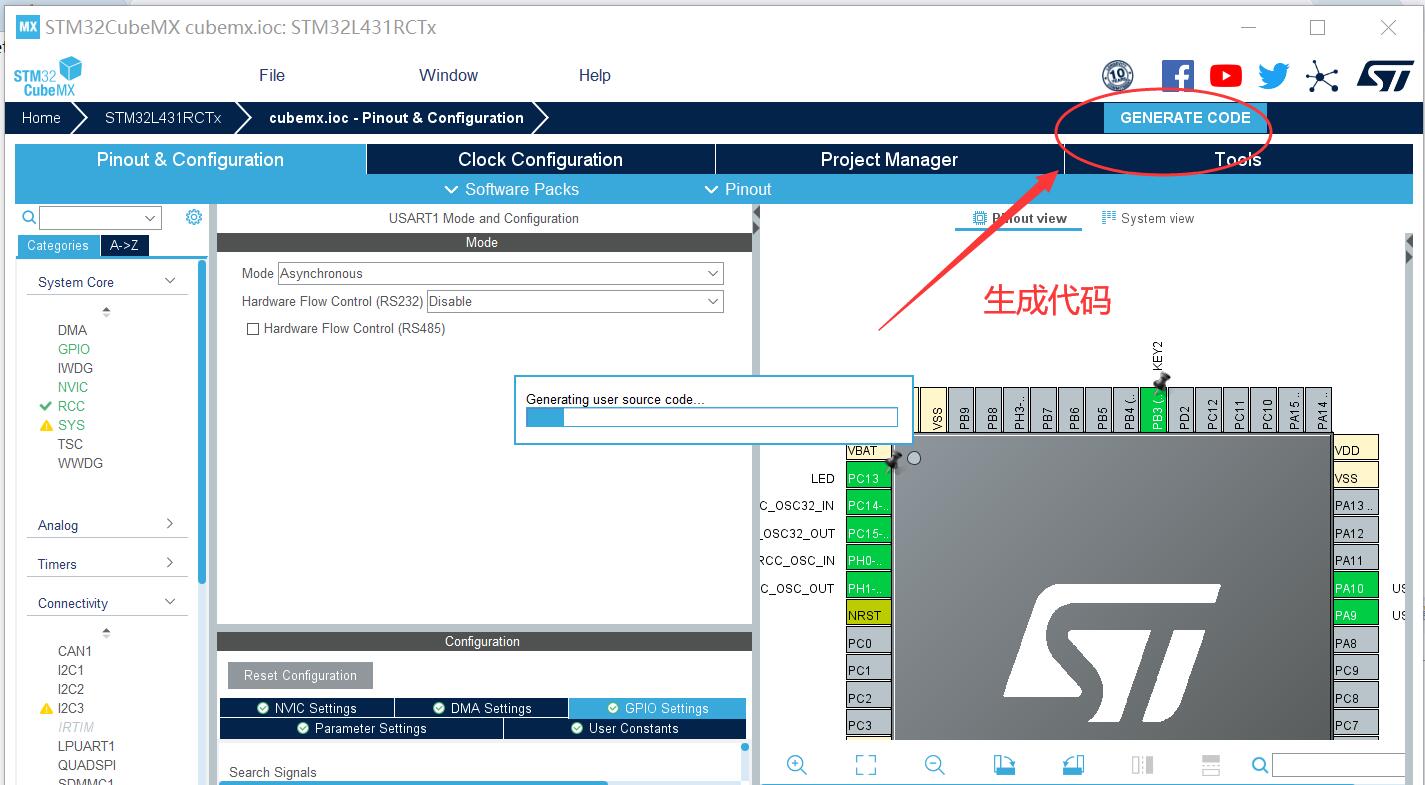Click the pin search field in the pinout toolbar

pos(1340,765)
